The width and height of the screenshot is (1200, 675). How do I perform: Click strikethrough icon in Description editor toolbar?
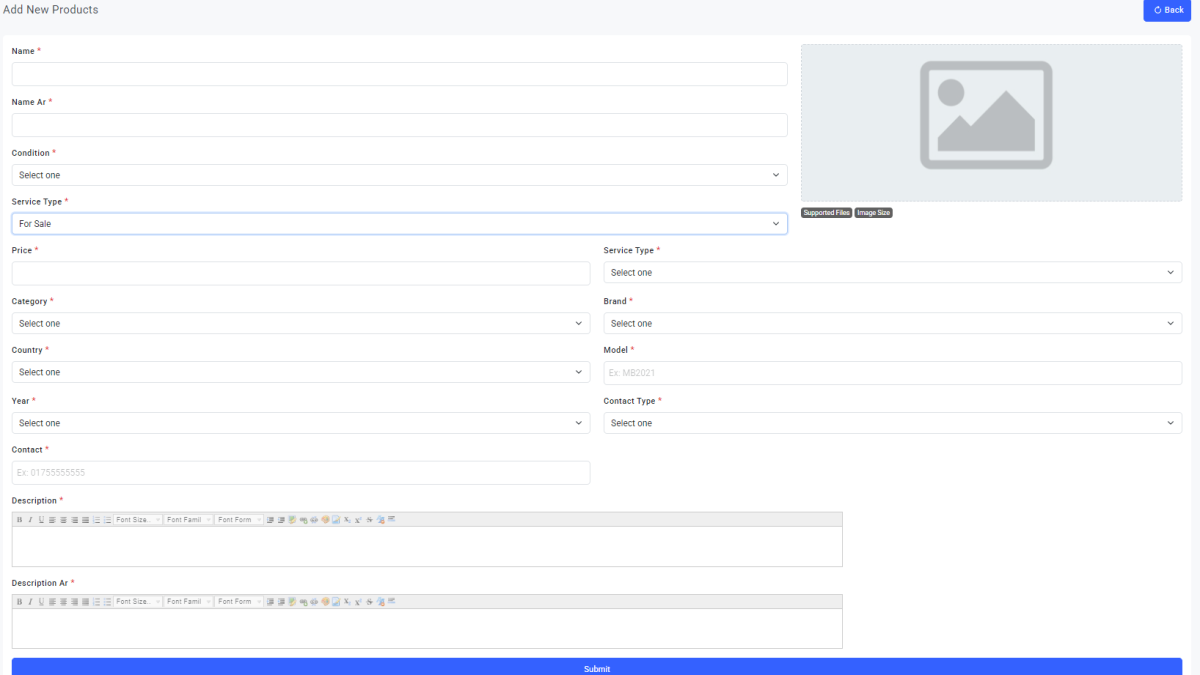[369, 520]
